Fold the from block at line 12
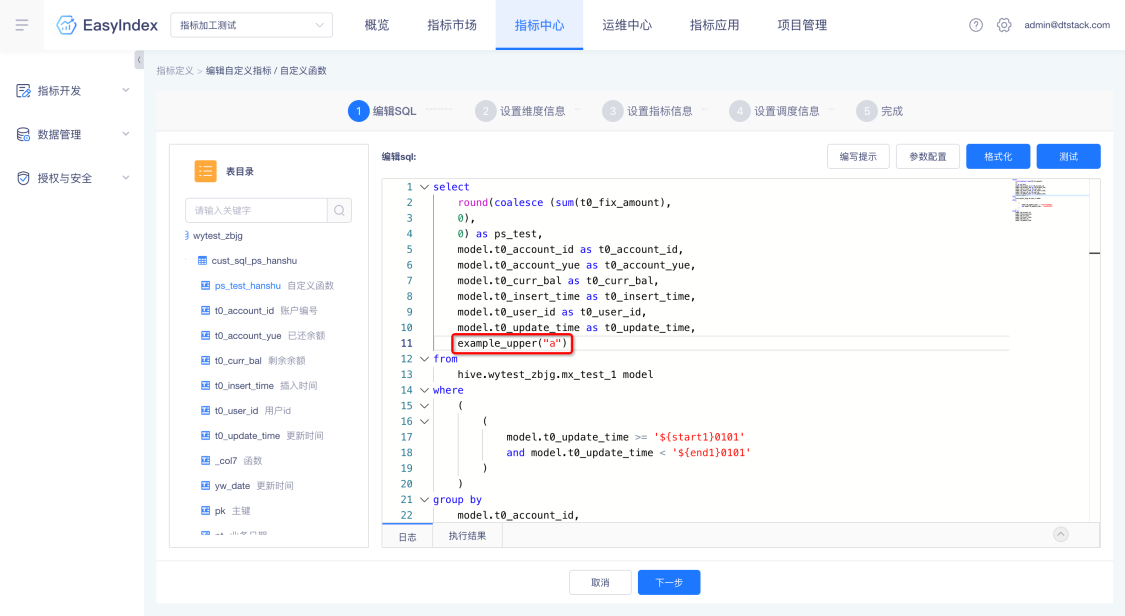1125x616 pixels. (x=424, y=359)
